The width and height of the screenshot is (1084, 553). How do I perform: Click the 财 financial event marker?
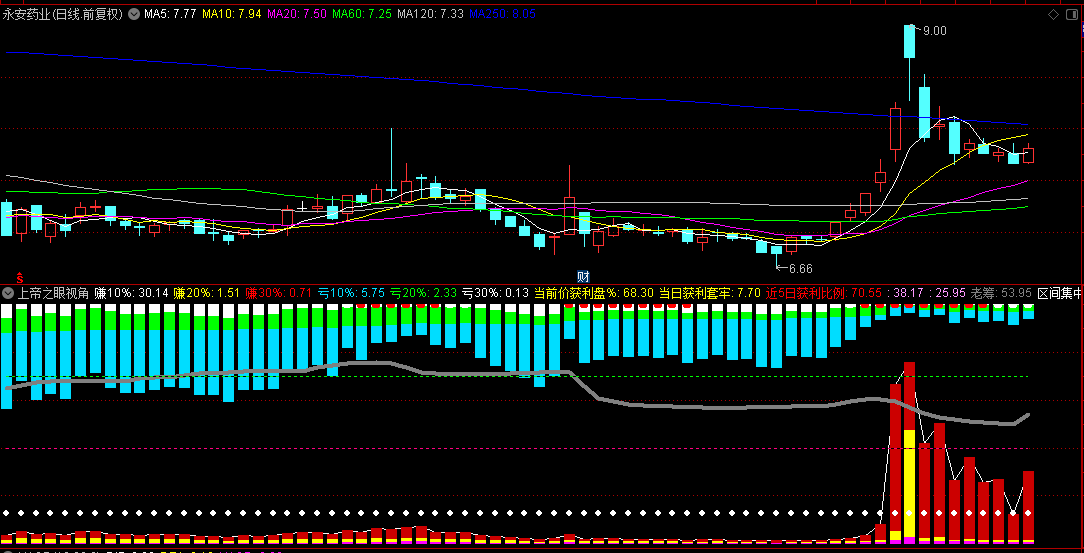coord(583,276)
